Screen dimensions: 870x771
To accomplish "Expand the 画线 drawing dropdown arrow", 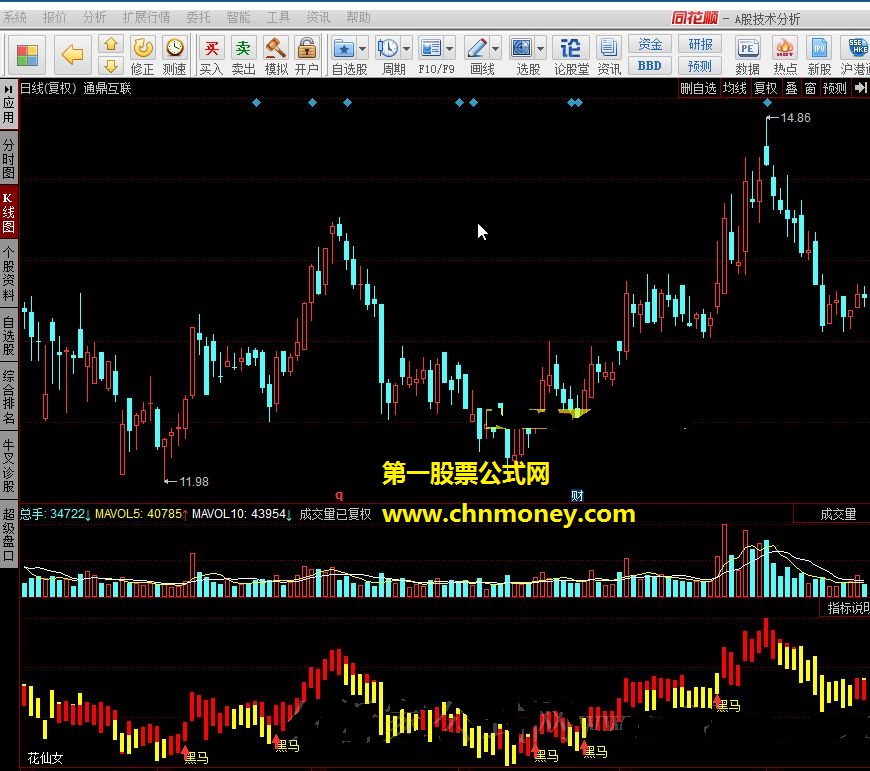I will point(495,49).
